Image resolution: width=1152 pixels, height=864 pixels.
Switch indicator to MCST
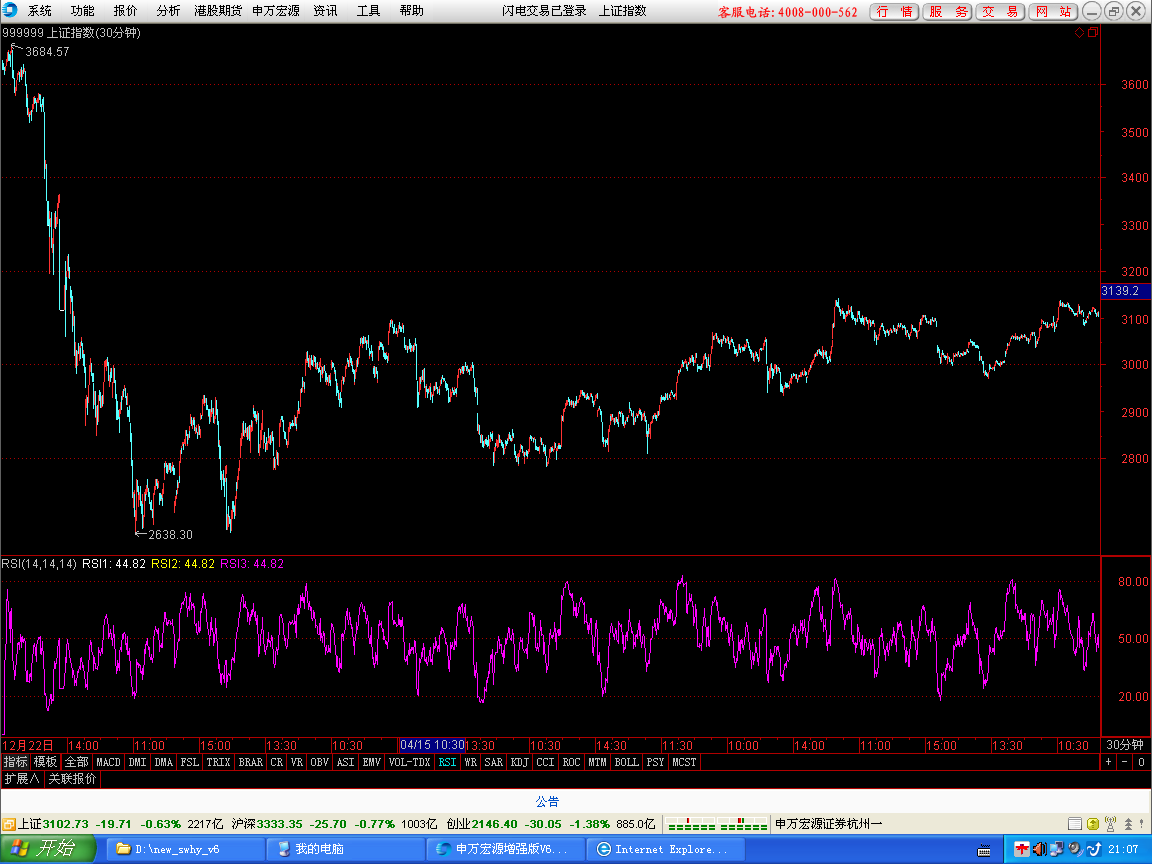click(684, 762)
